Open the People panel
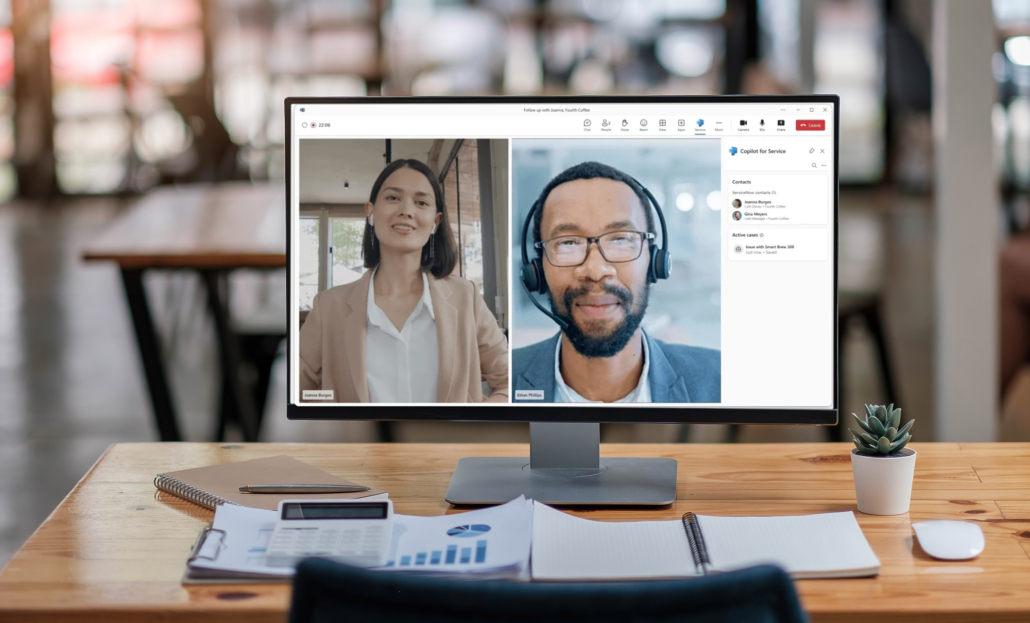 (607, 122)
